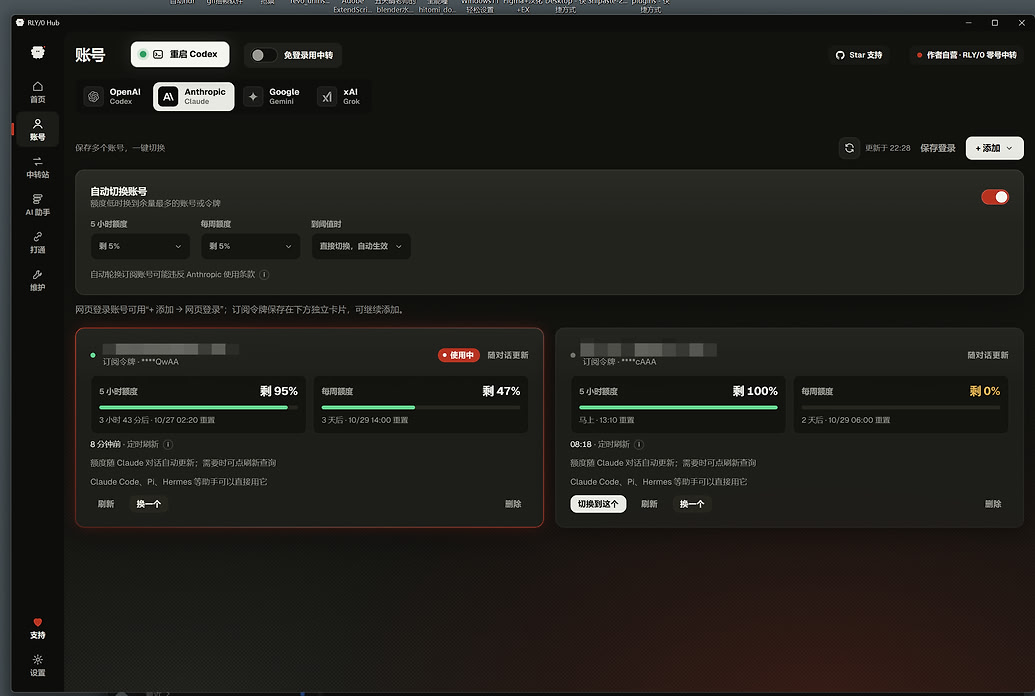Disable the 自动切换账号 red toggle
The width and height of the screenshot is (1035, 696).
coord(995,197)
